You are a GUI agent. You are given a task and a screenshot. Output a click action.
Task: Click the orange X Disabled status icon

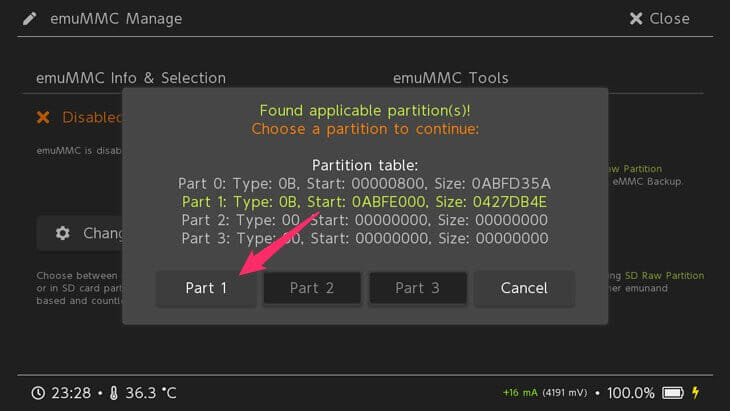coord(43,117)
